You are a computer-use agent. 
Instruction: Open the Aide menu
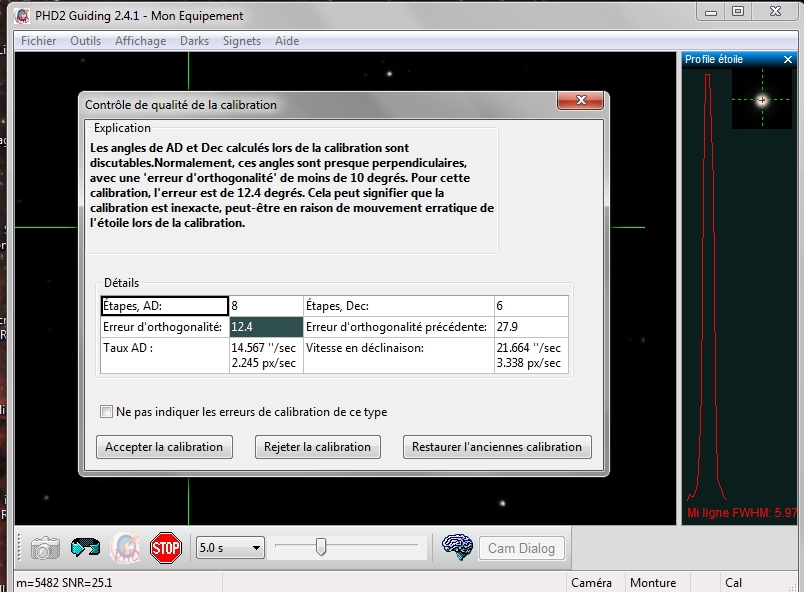tap(287, 41)
